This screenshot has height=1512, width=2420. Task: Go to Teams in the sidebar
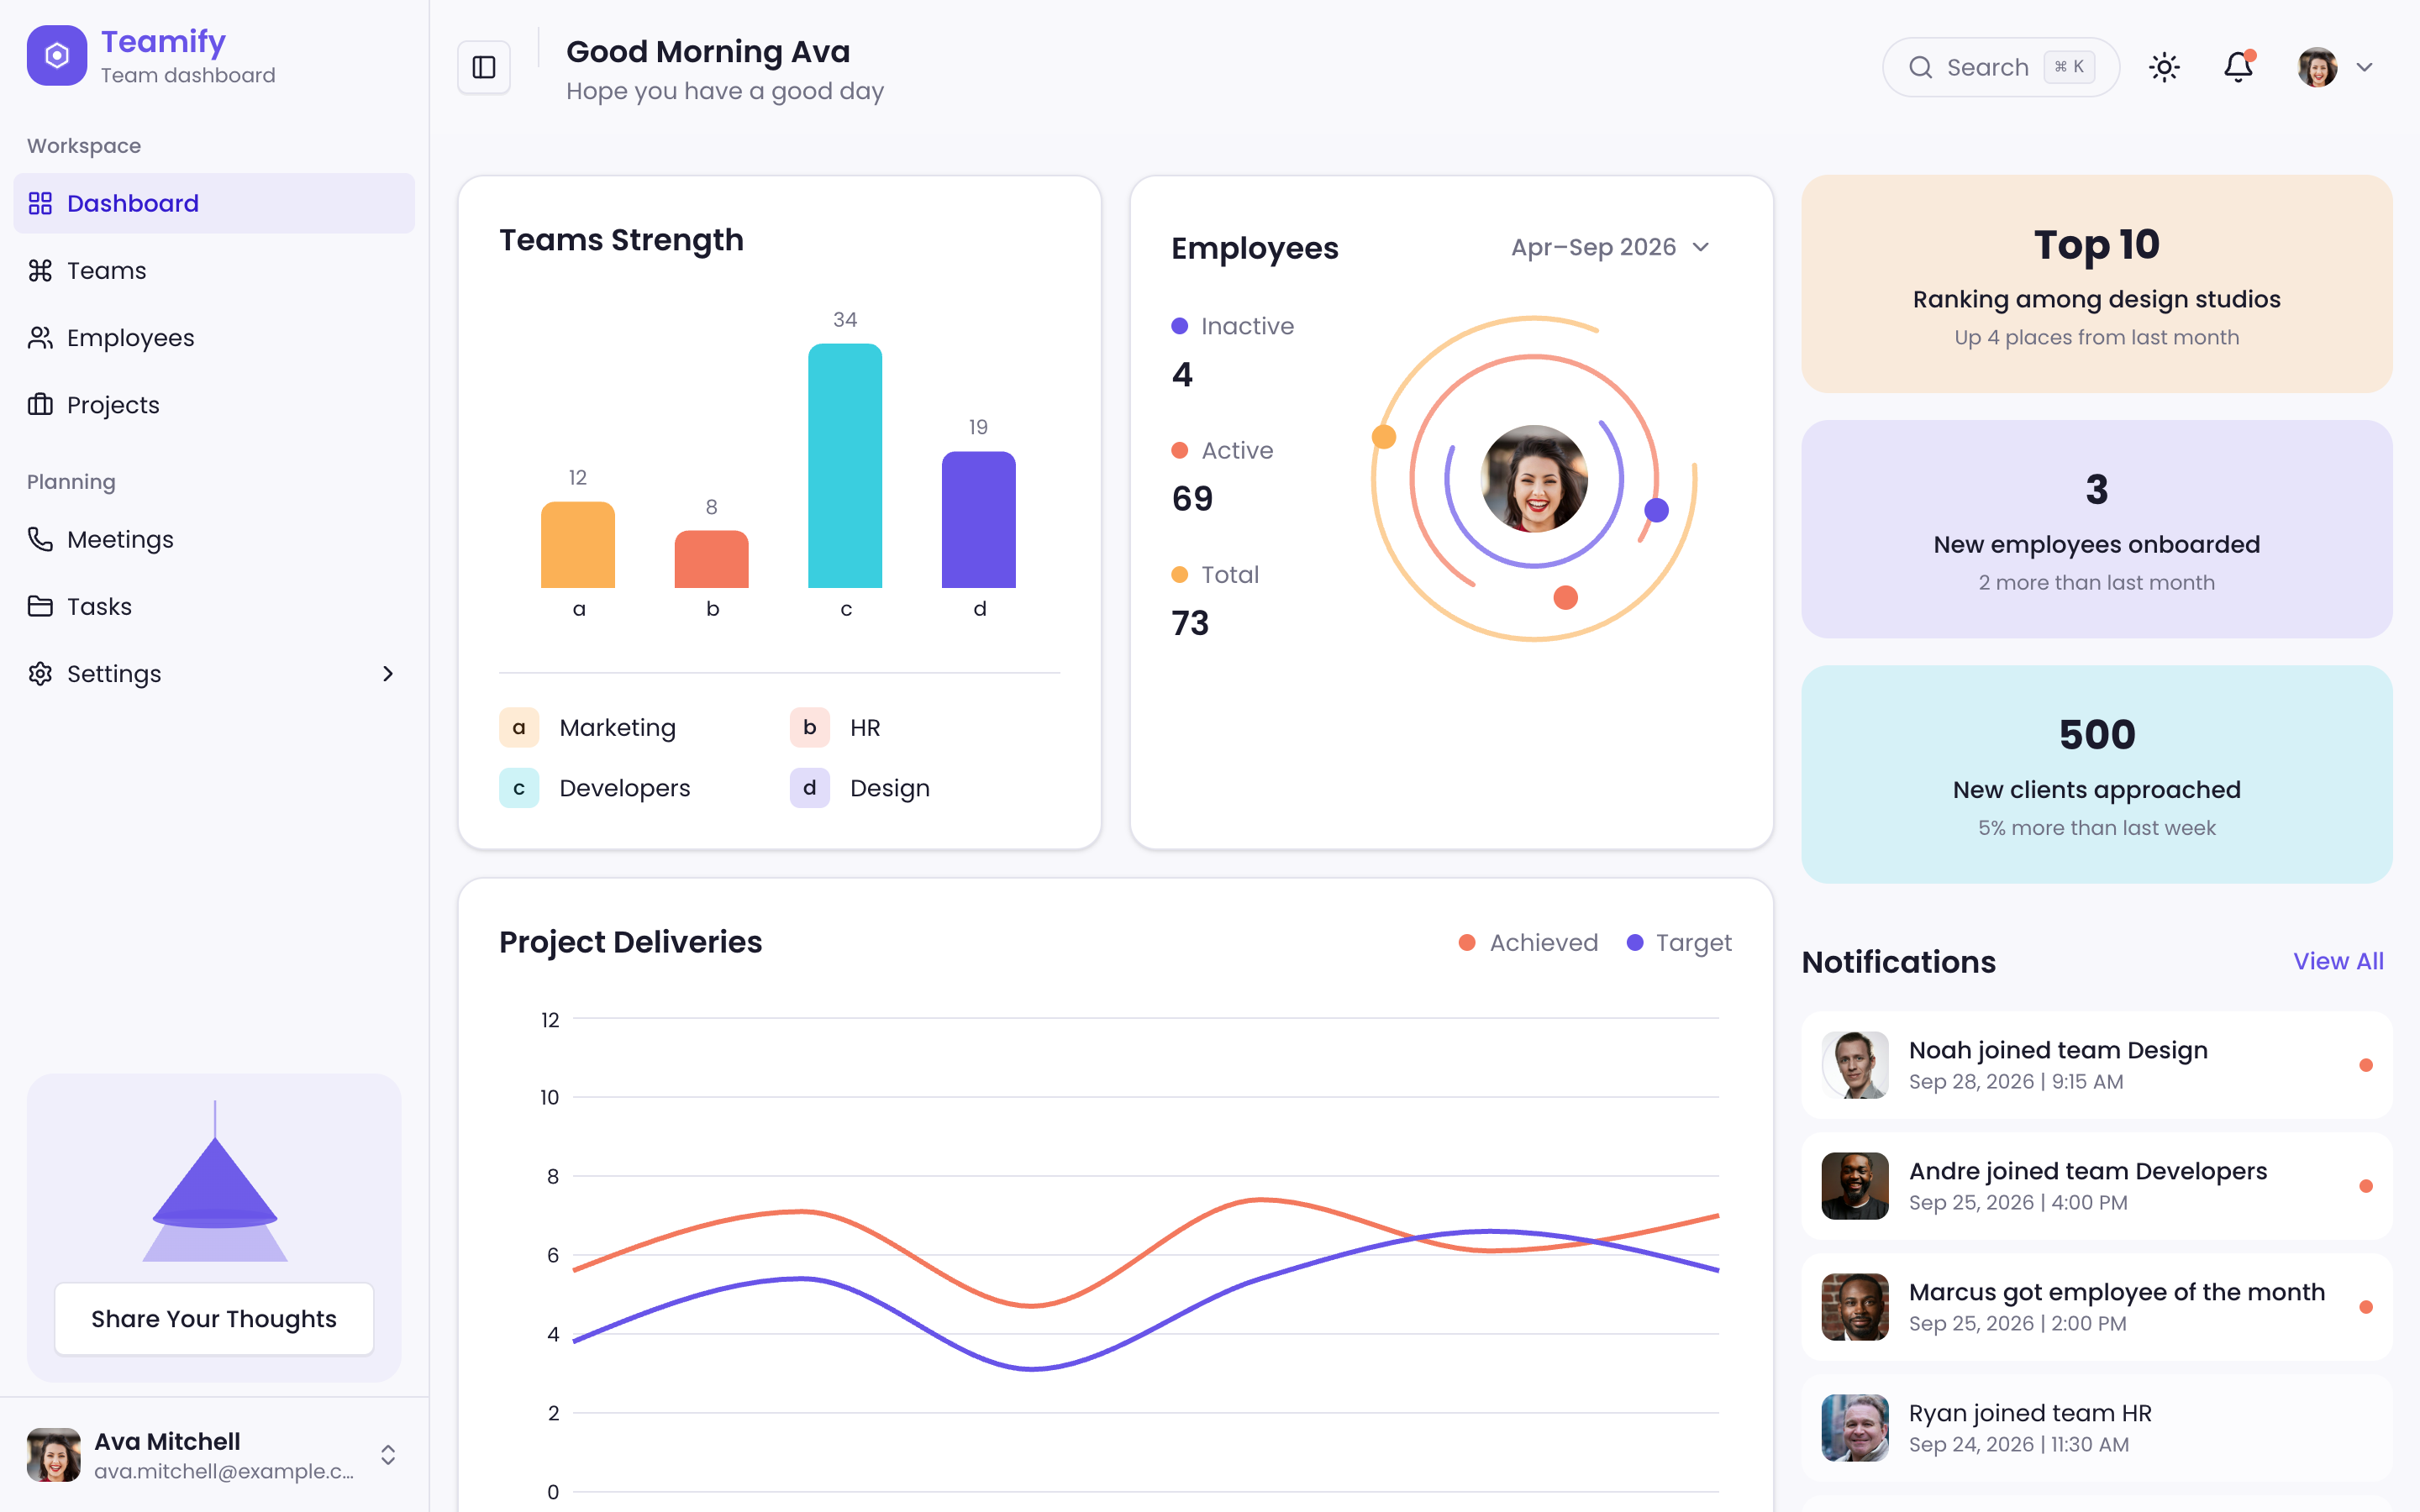214,270
